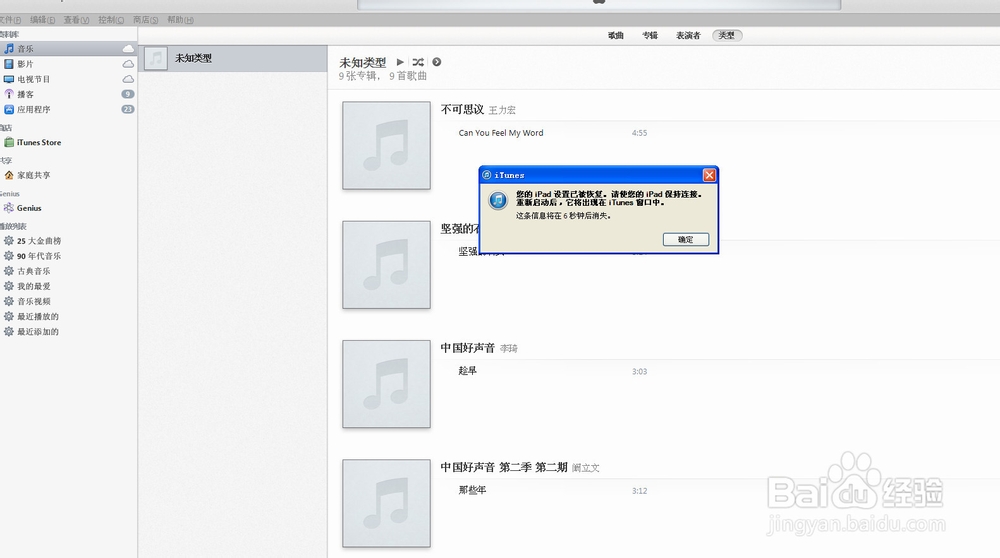
Task: Click the 4:55 duration value
Action: (639, 133)
